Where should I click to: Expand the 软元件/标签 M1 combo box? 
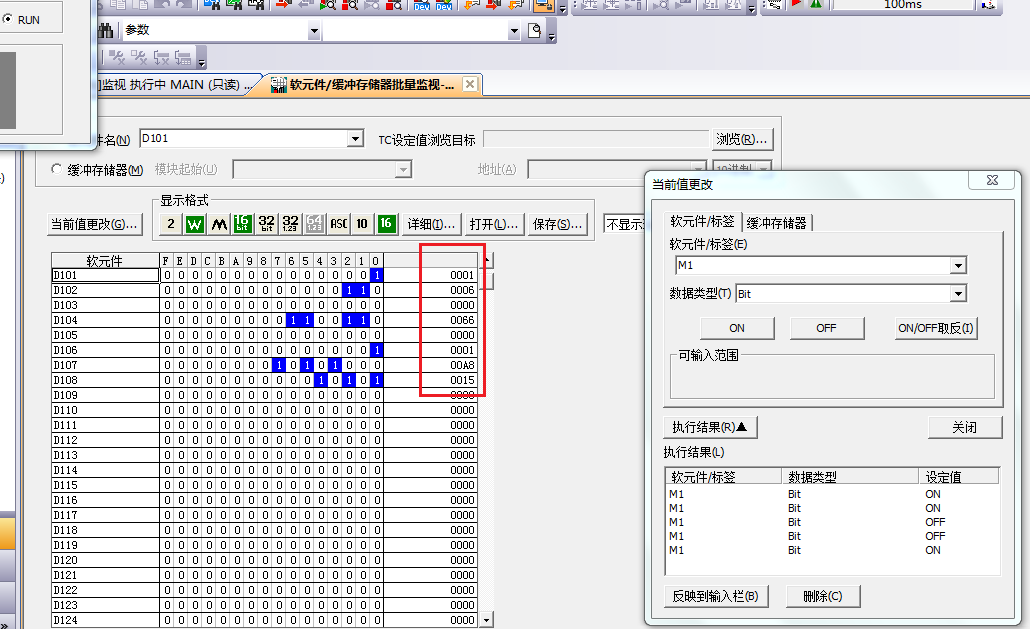click(958, 266)
